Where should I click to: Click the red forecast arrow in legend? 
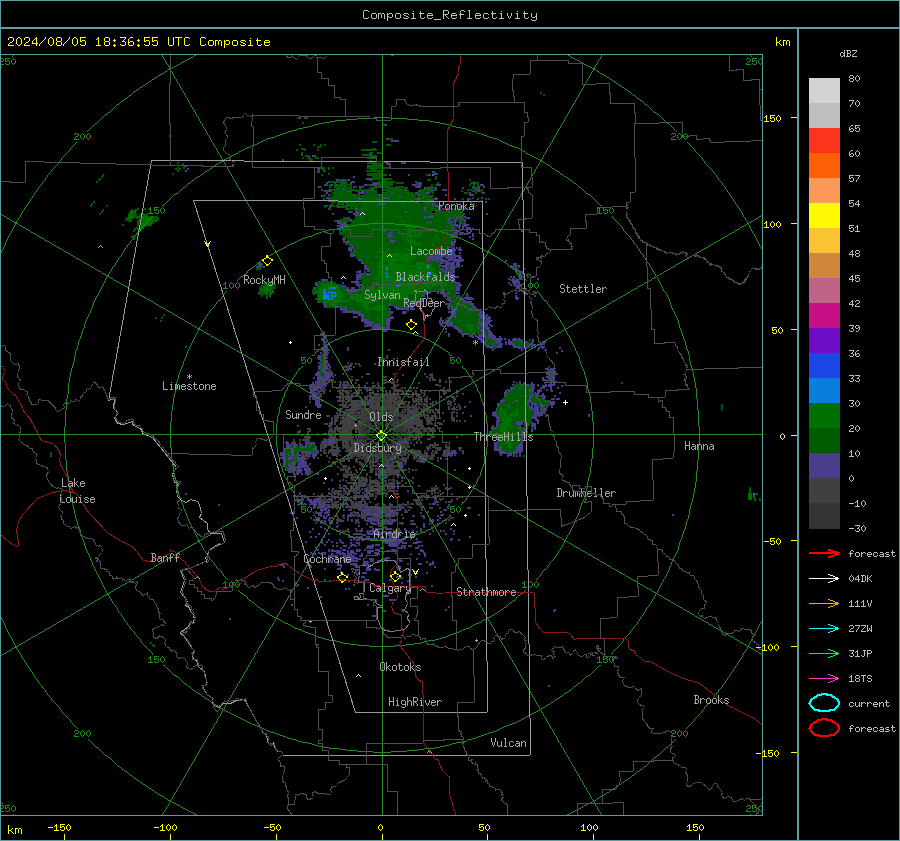point(824,553)
